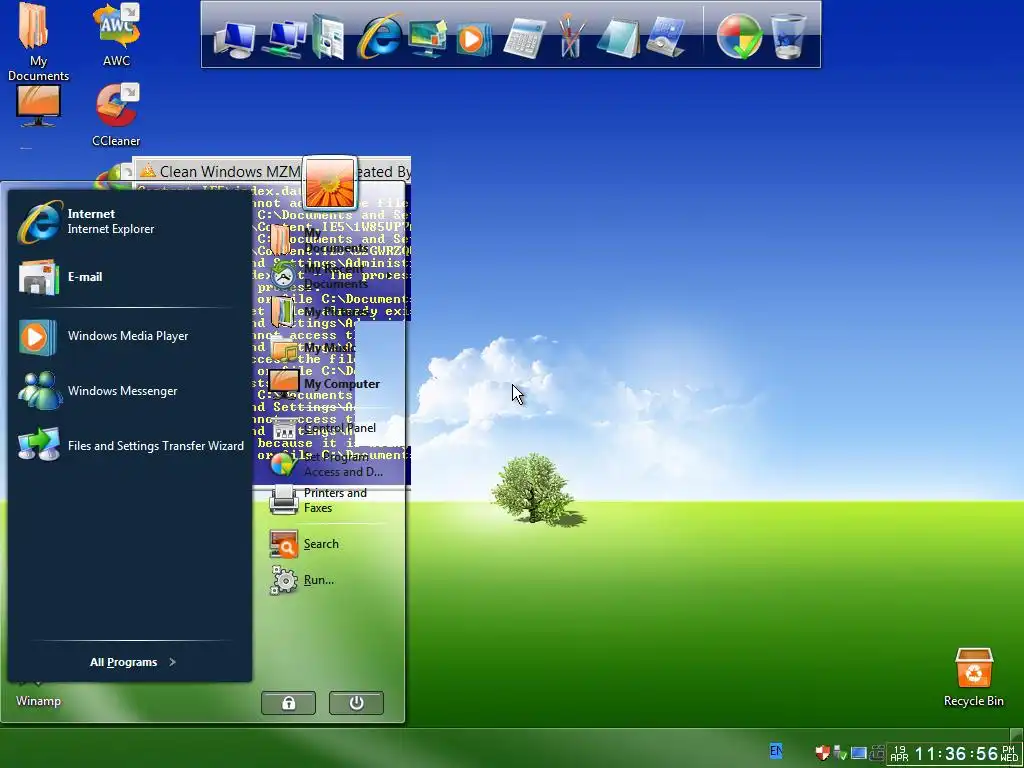Open the monitor desktop icon under My Documents

pyautogui.click(x=38, y=106)
